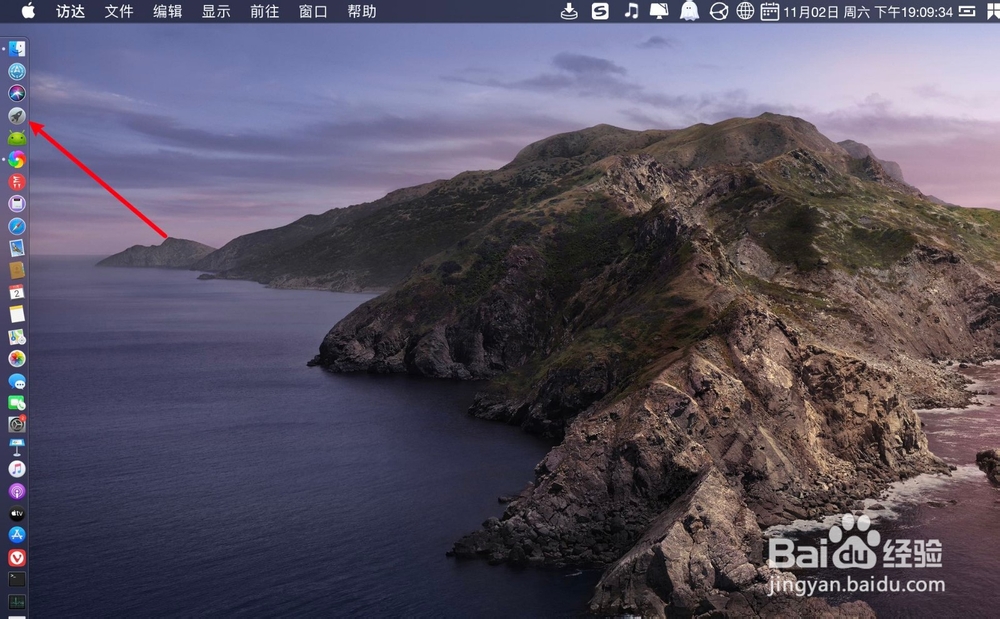This screenshot has width=1000, height=619.
Task: Open the purple Podcasts icon
Action: [x=17, y=491]
